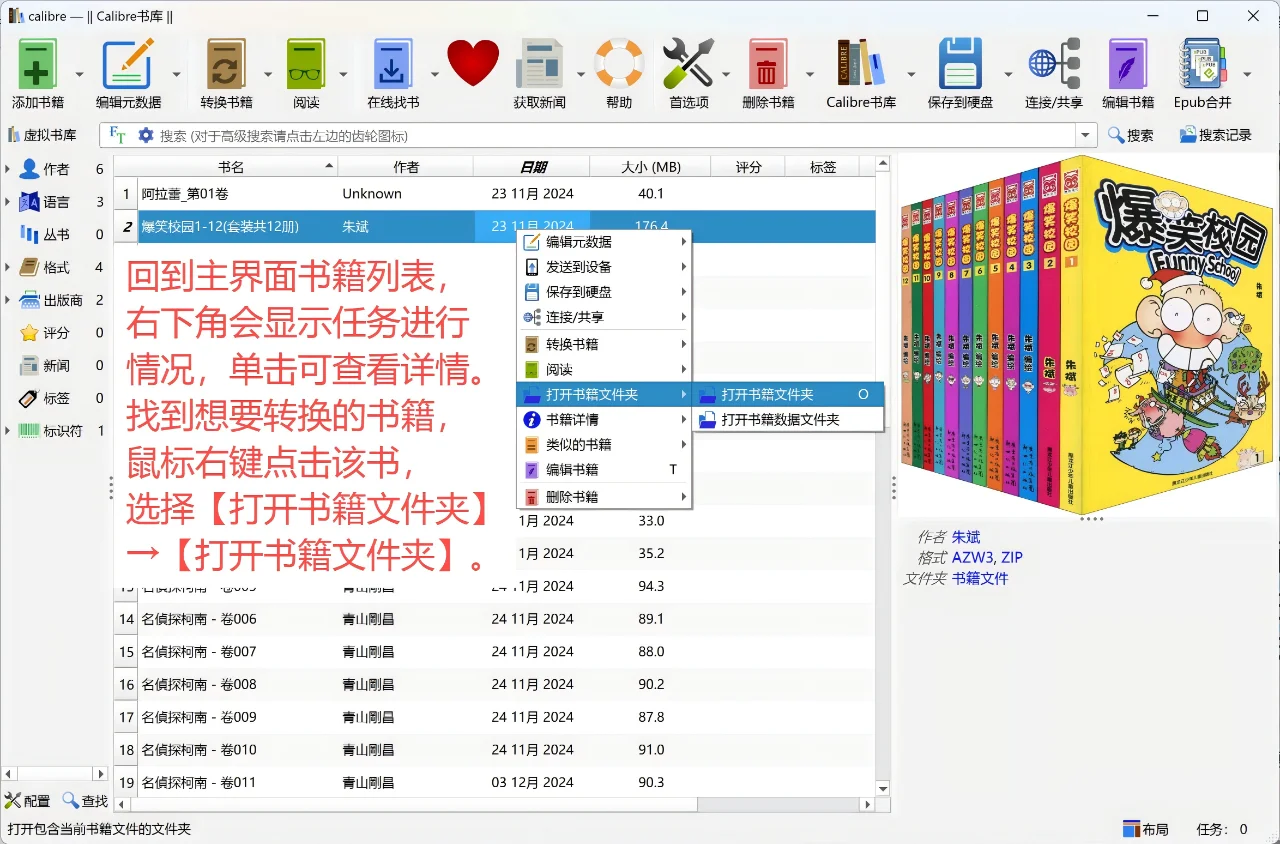The width and height of the screenshot is (1280, 844).
Task: Click the search gear advanced icon
Action: [146, 135]
